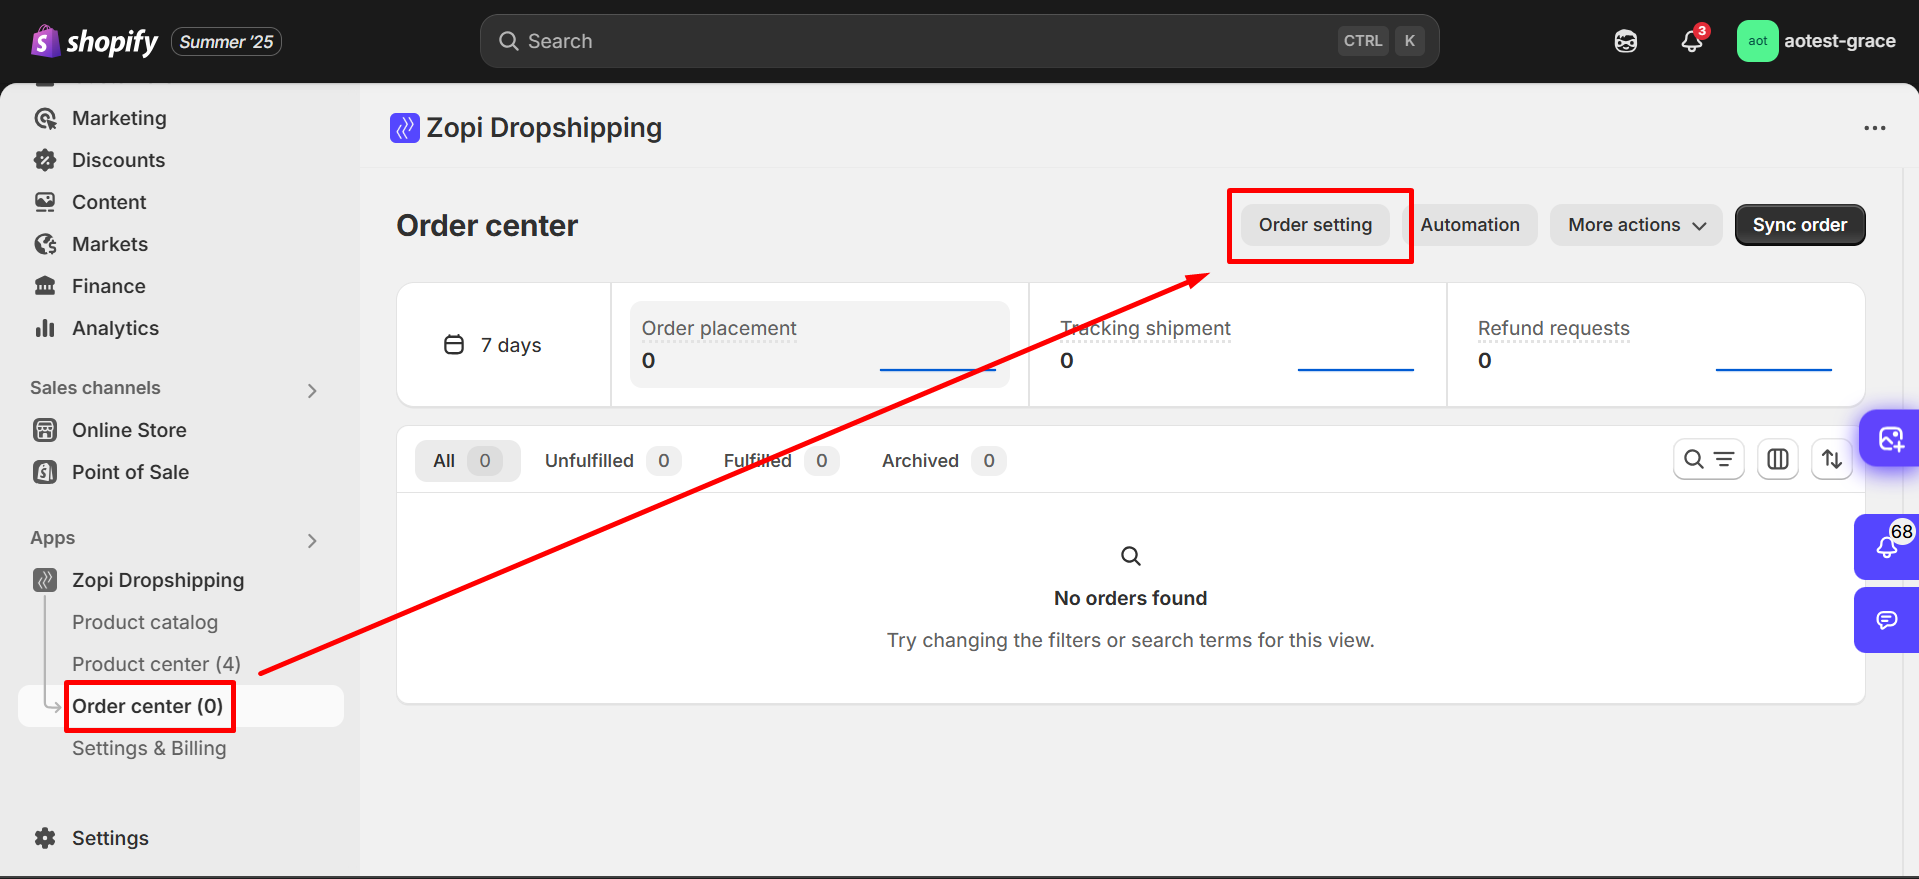Screen dimensions: 1919x879
Task: Click the edit columns icon
Action: [x=1777, y=459]
